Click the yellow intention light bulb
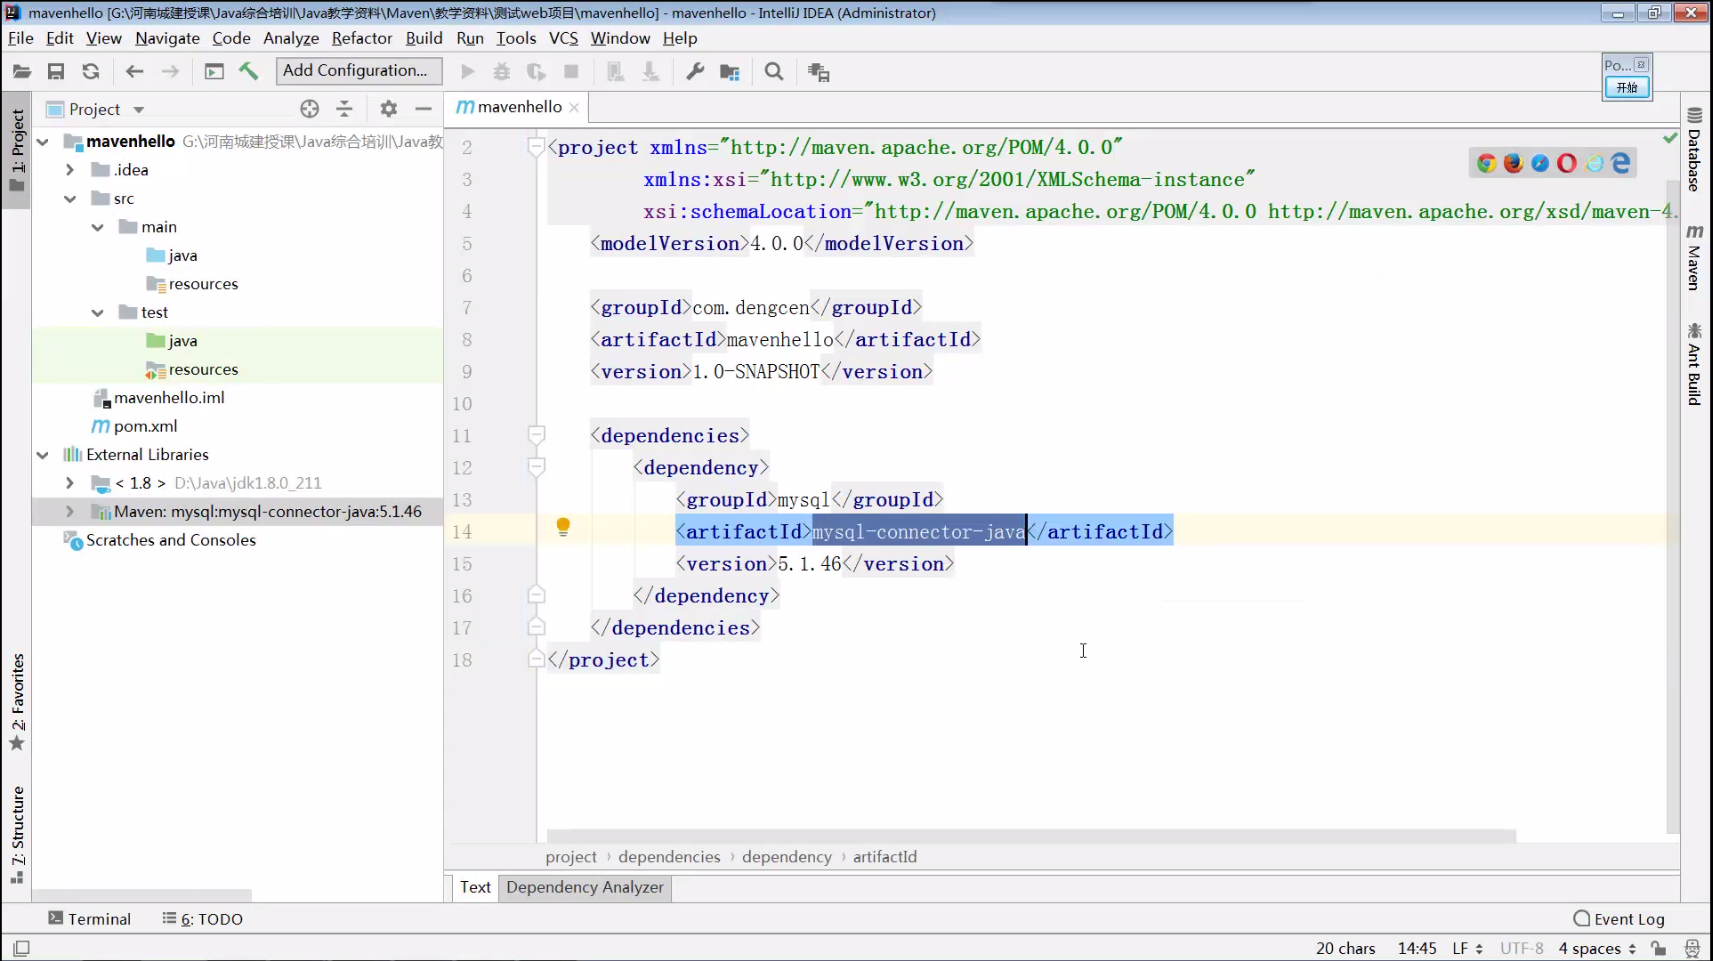 tap(563, 526)
